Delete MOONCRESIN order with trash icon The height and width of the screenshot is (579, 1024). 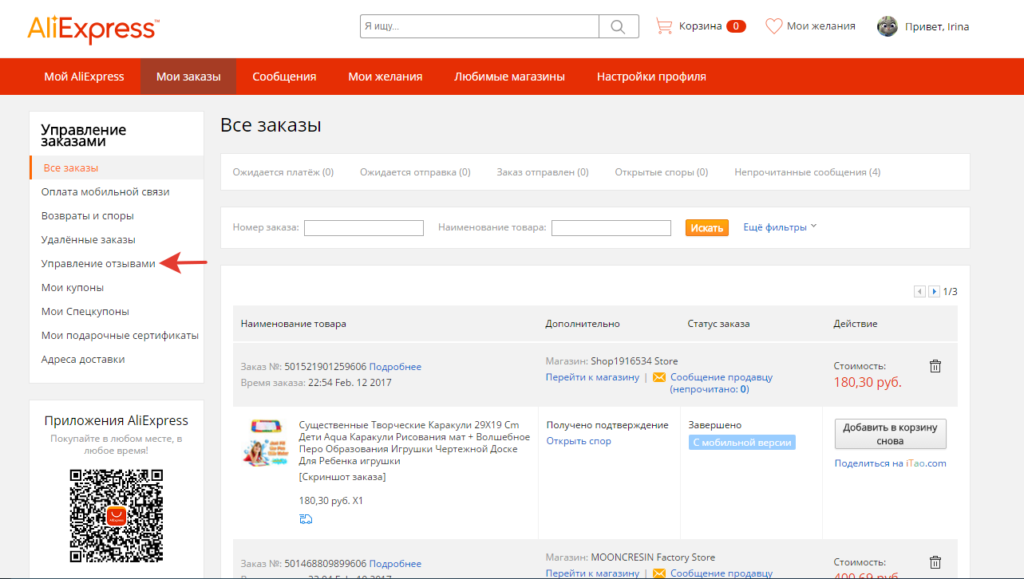(x=935, y=562)
